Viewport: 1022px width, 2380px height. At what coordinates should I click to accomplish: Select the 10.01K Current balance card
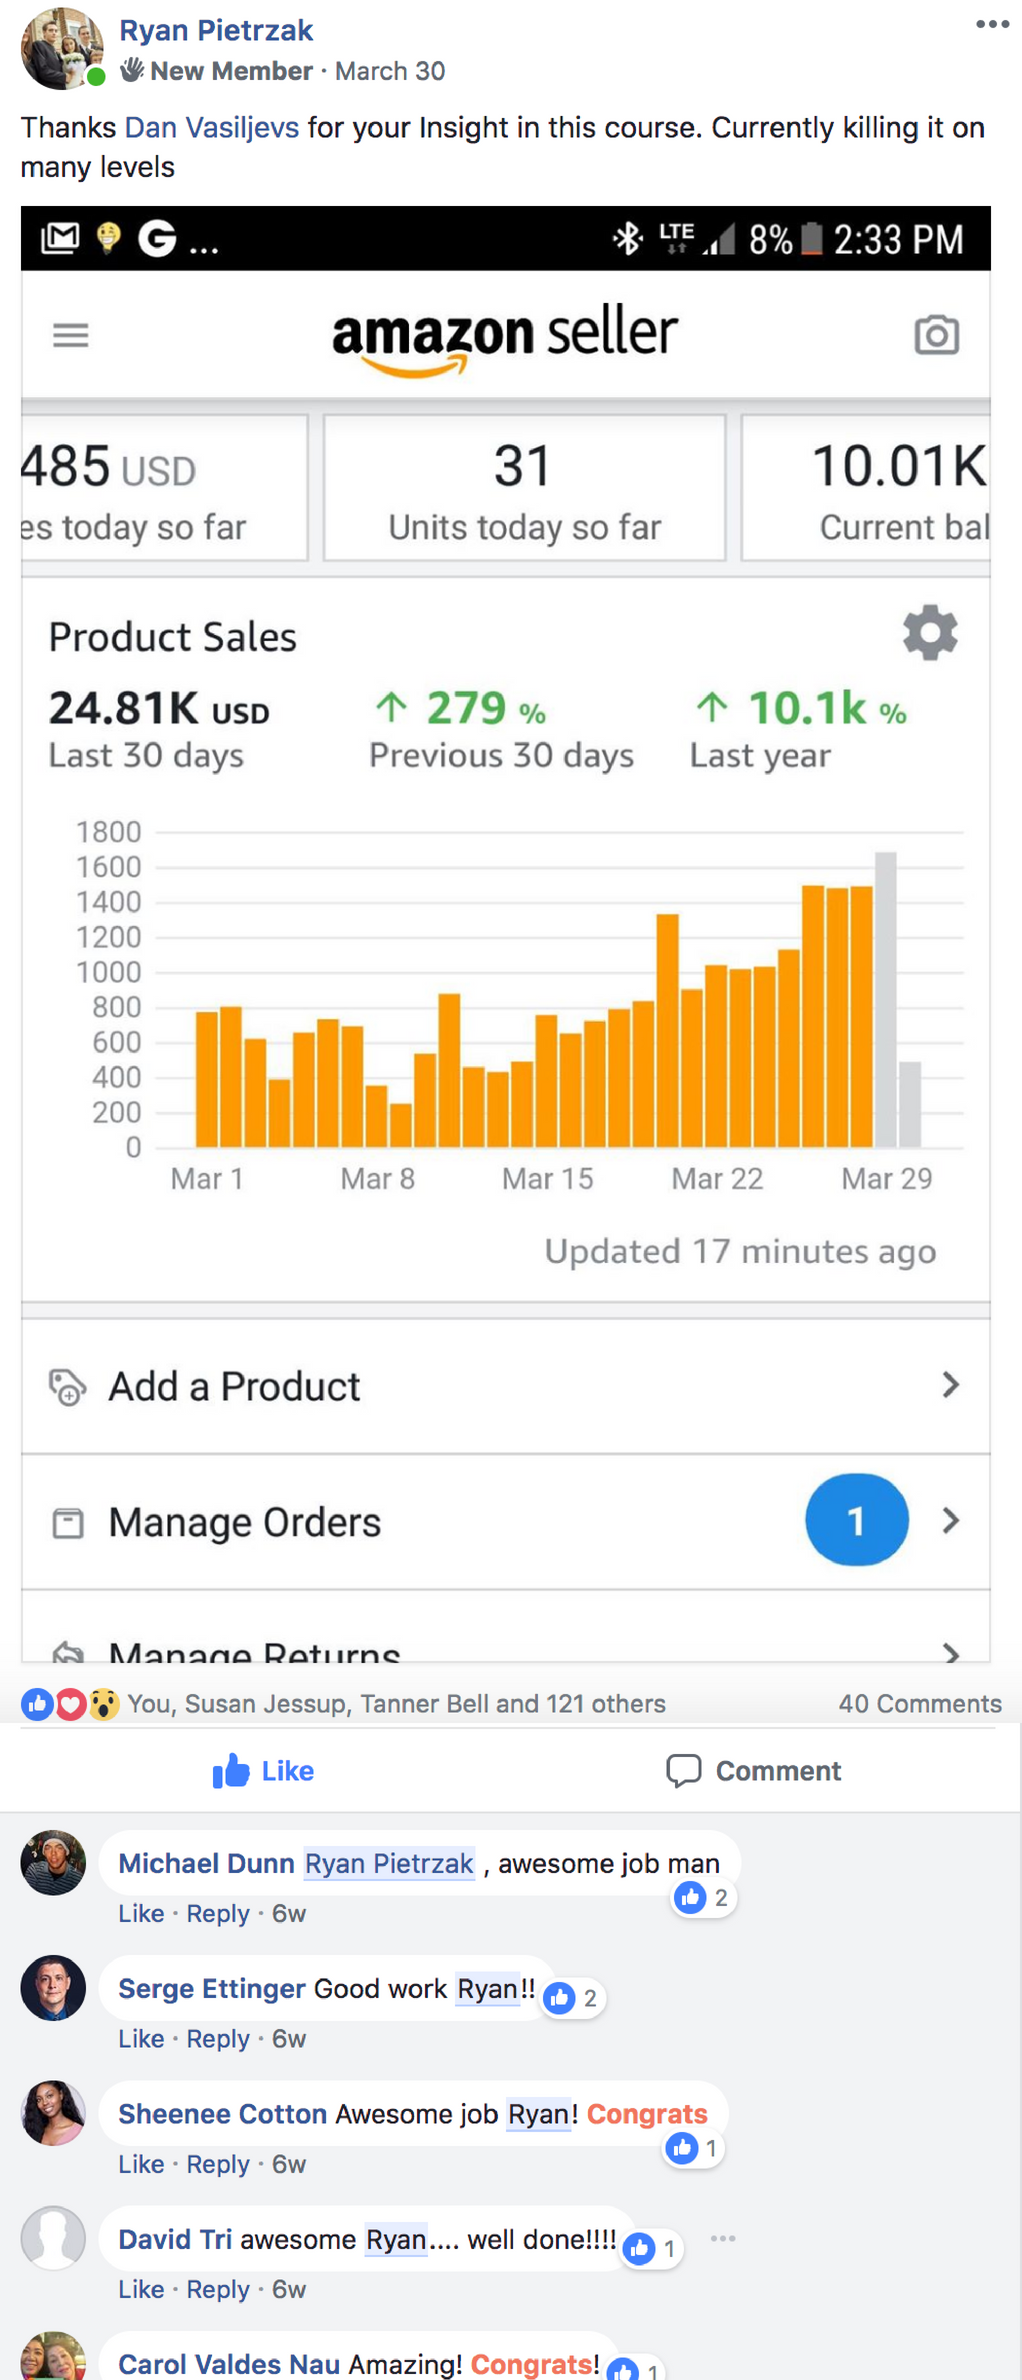click(866, 488)
